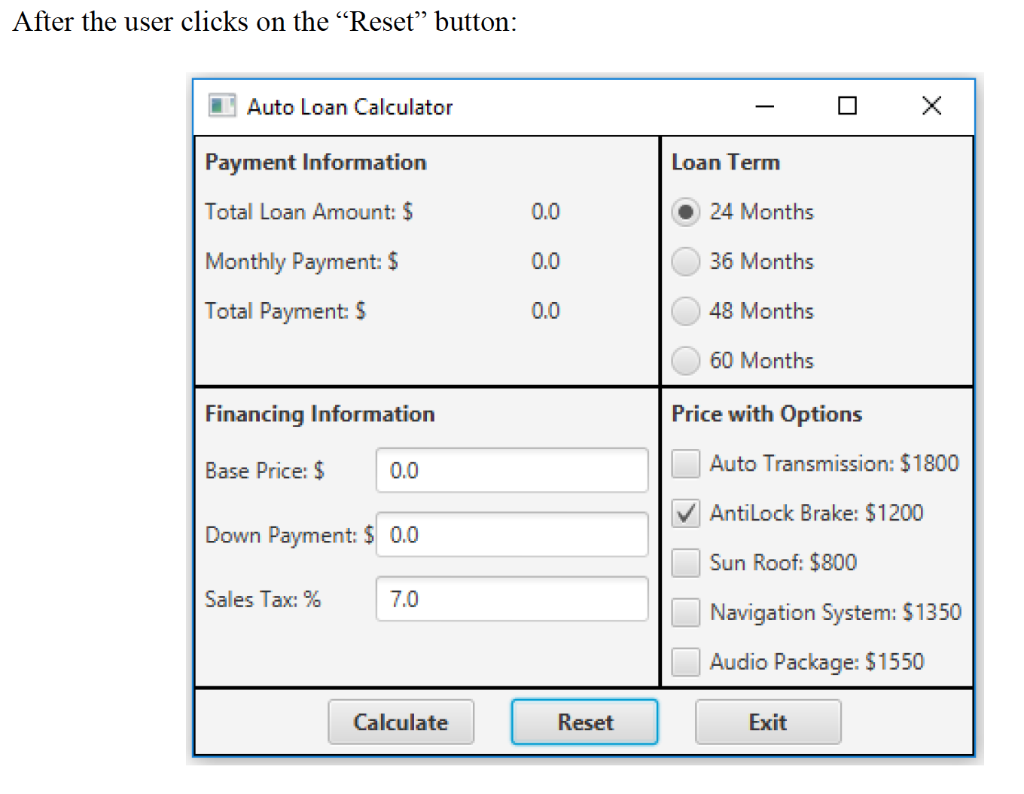
Task: Select the 48 Months loan term
Action: pyautogui.click(x=686, y=311)
